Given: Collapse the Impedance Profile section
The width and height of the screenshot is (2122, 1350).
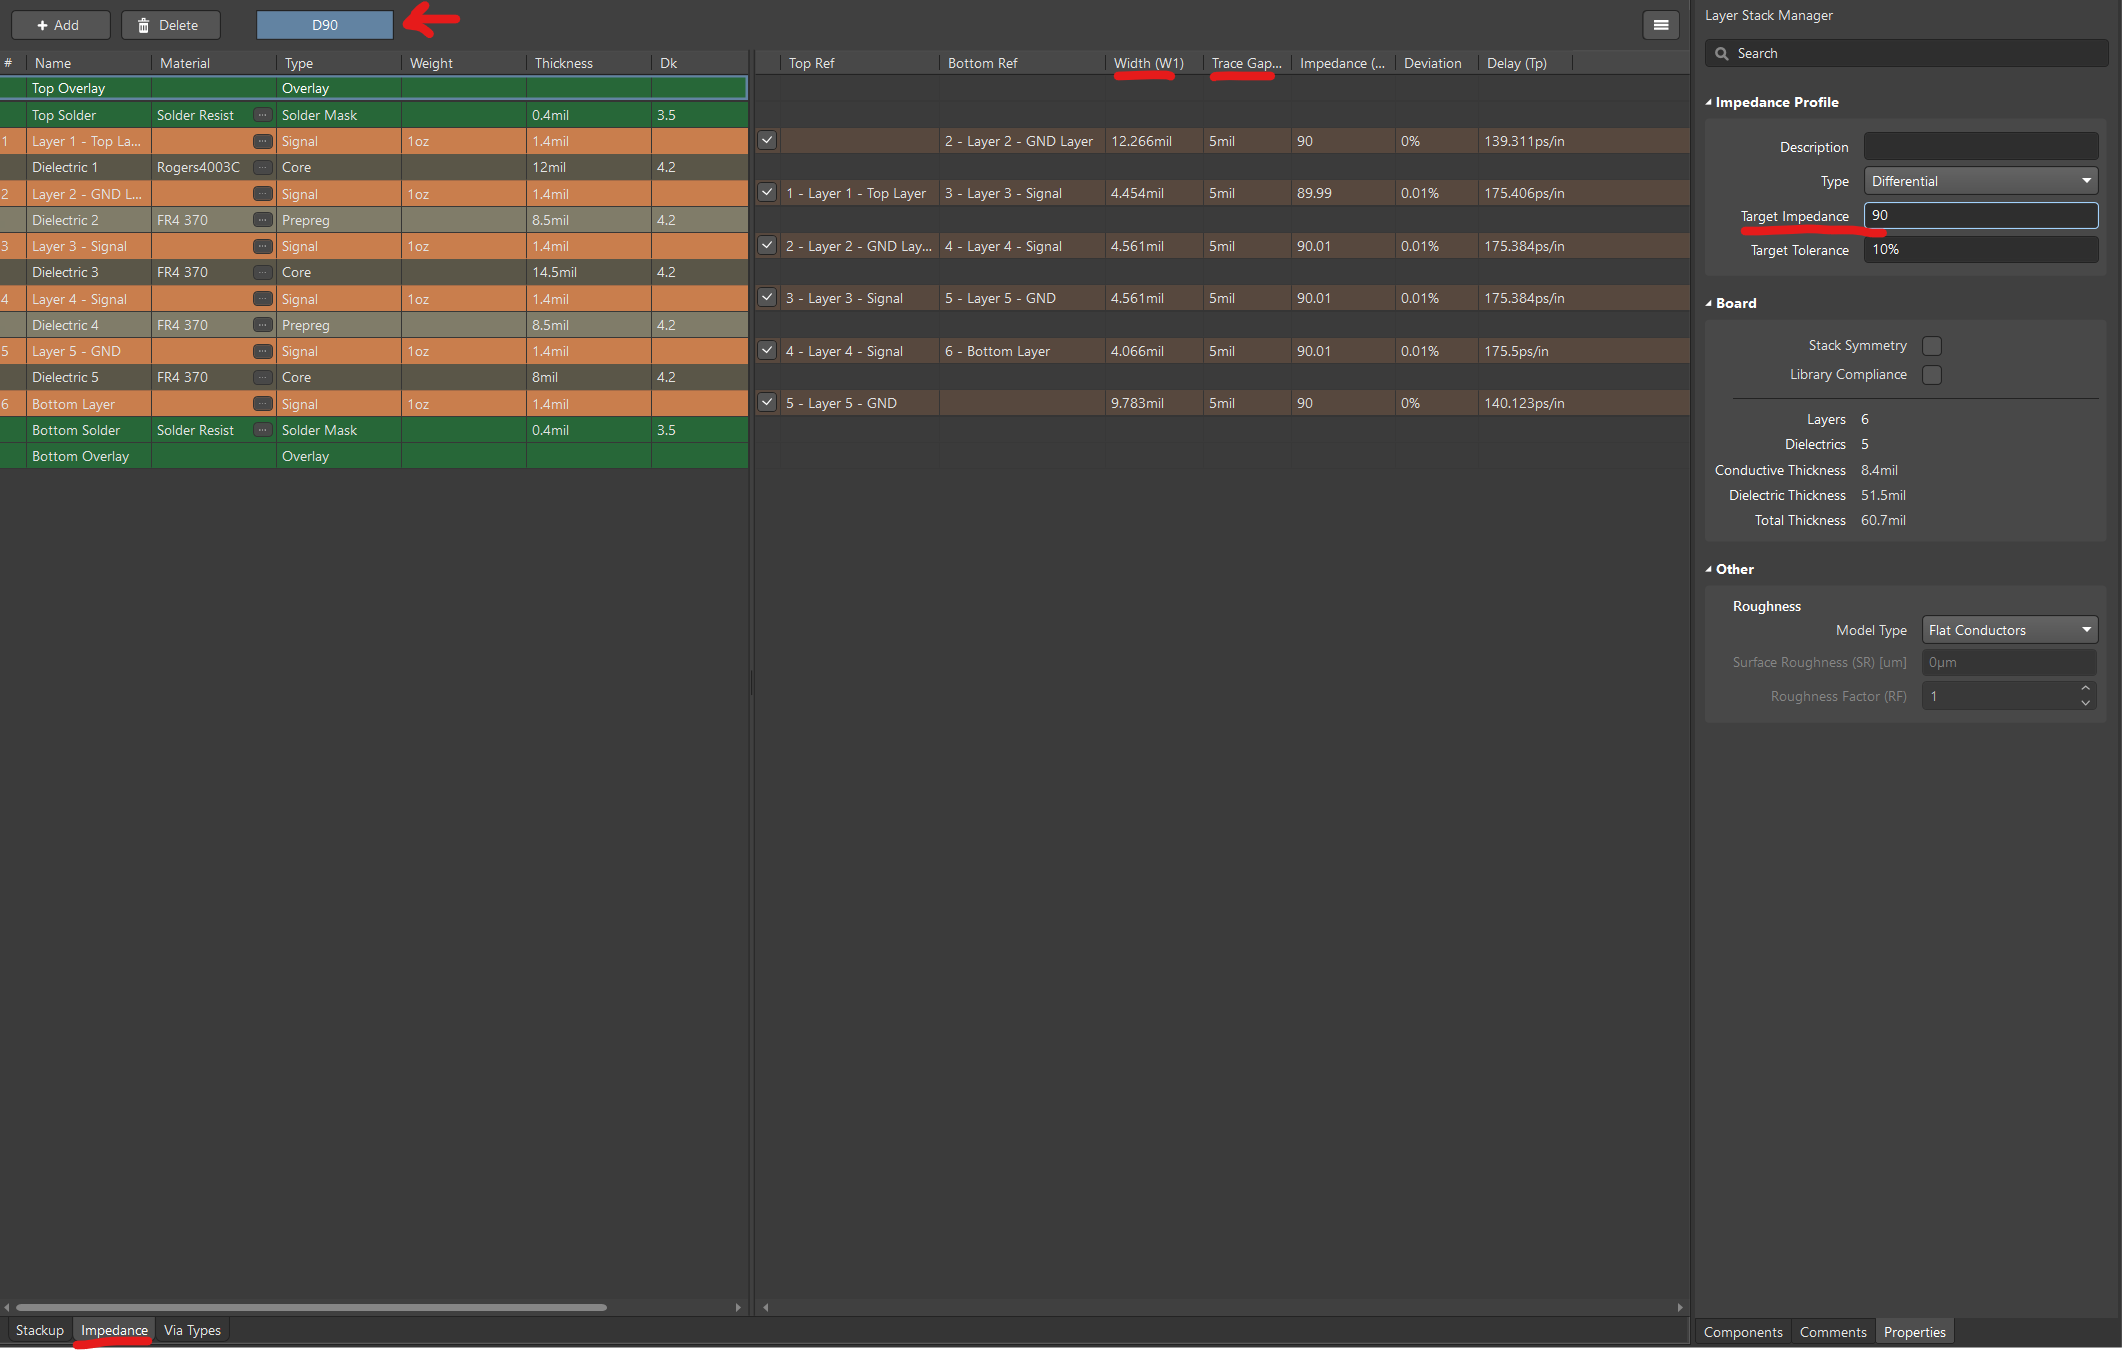Looking at the screenshot, I should pyautogui.click(x=1709, y=103).
